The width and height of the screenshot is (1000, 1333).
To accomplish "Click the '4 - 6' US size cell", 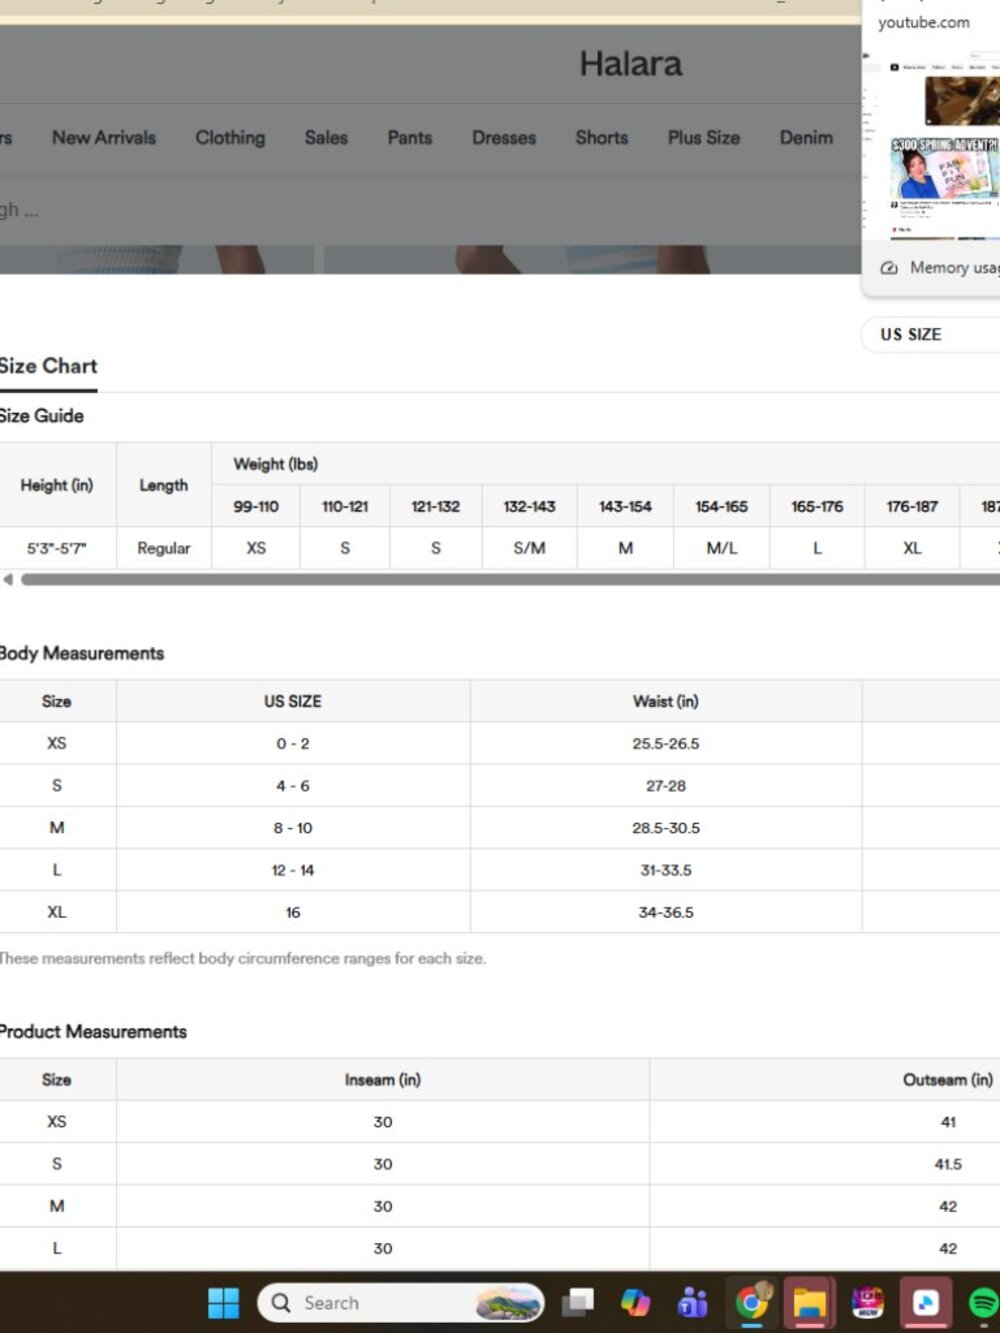I will point(293,786).
